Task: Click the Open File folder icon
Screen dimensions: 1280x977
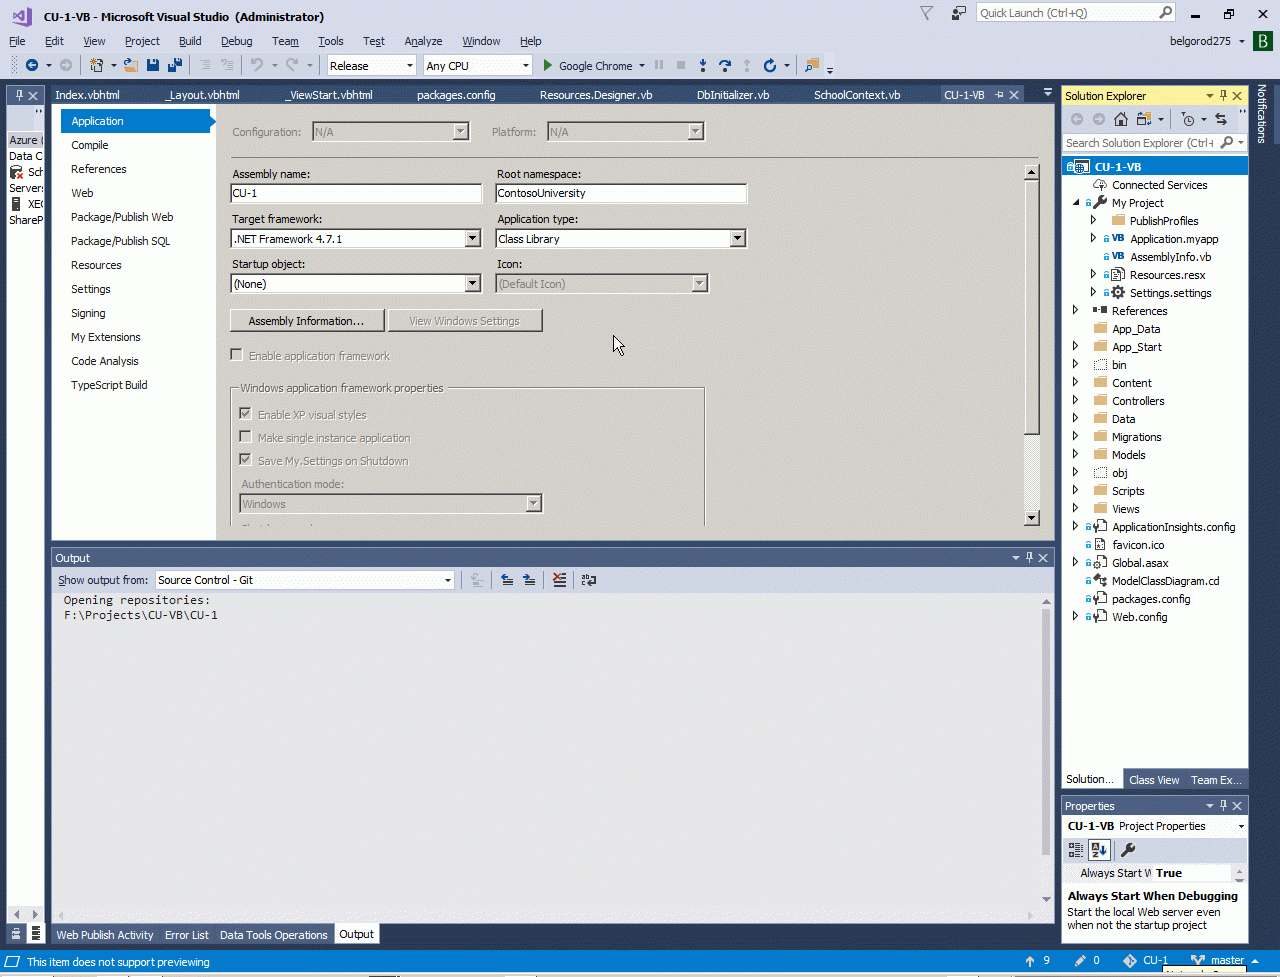Action: [131, 65]
